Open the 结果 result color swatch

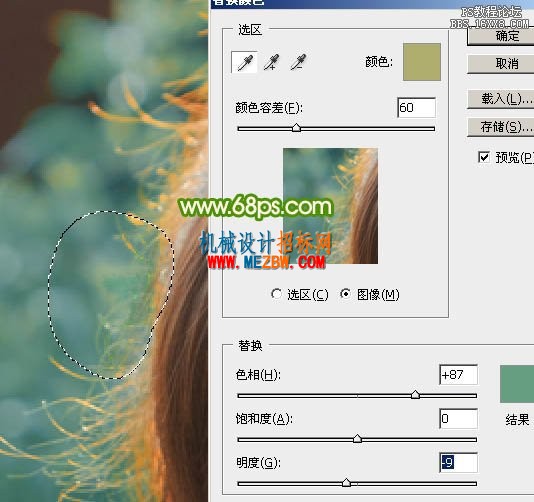[517, 384]
